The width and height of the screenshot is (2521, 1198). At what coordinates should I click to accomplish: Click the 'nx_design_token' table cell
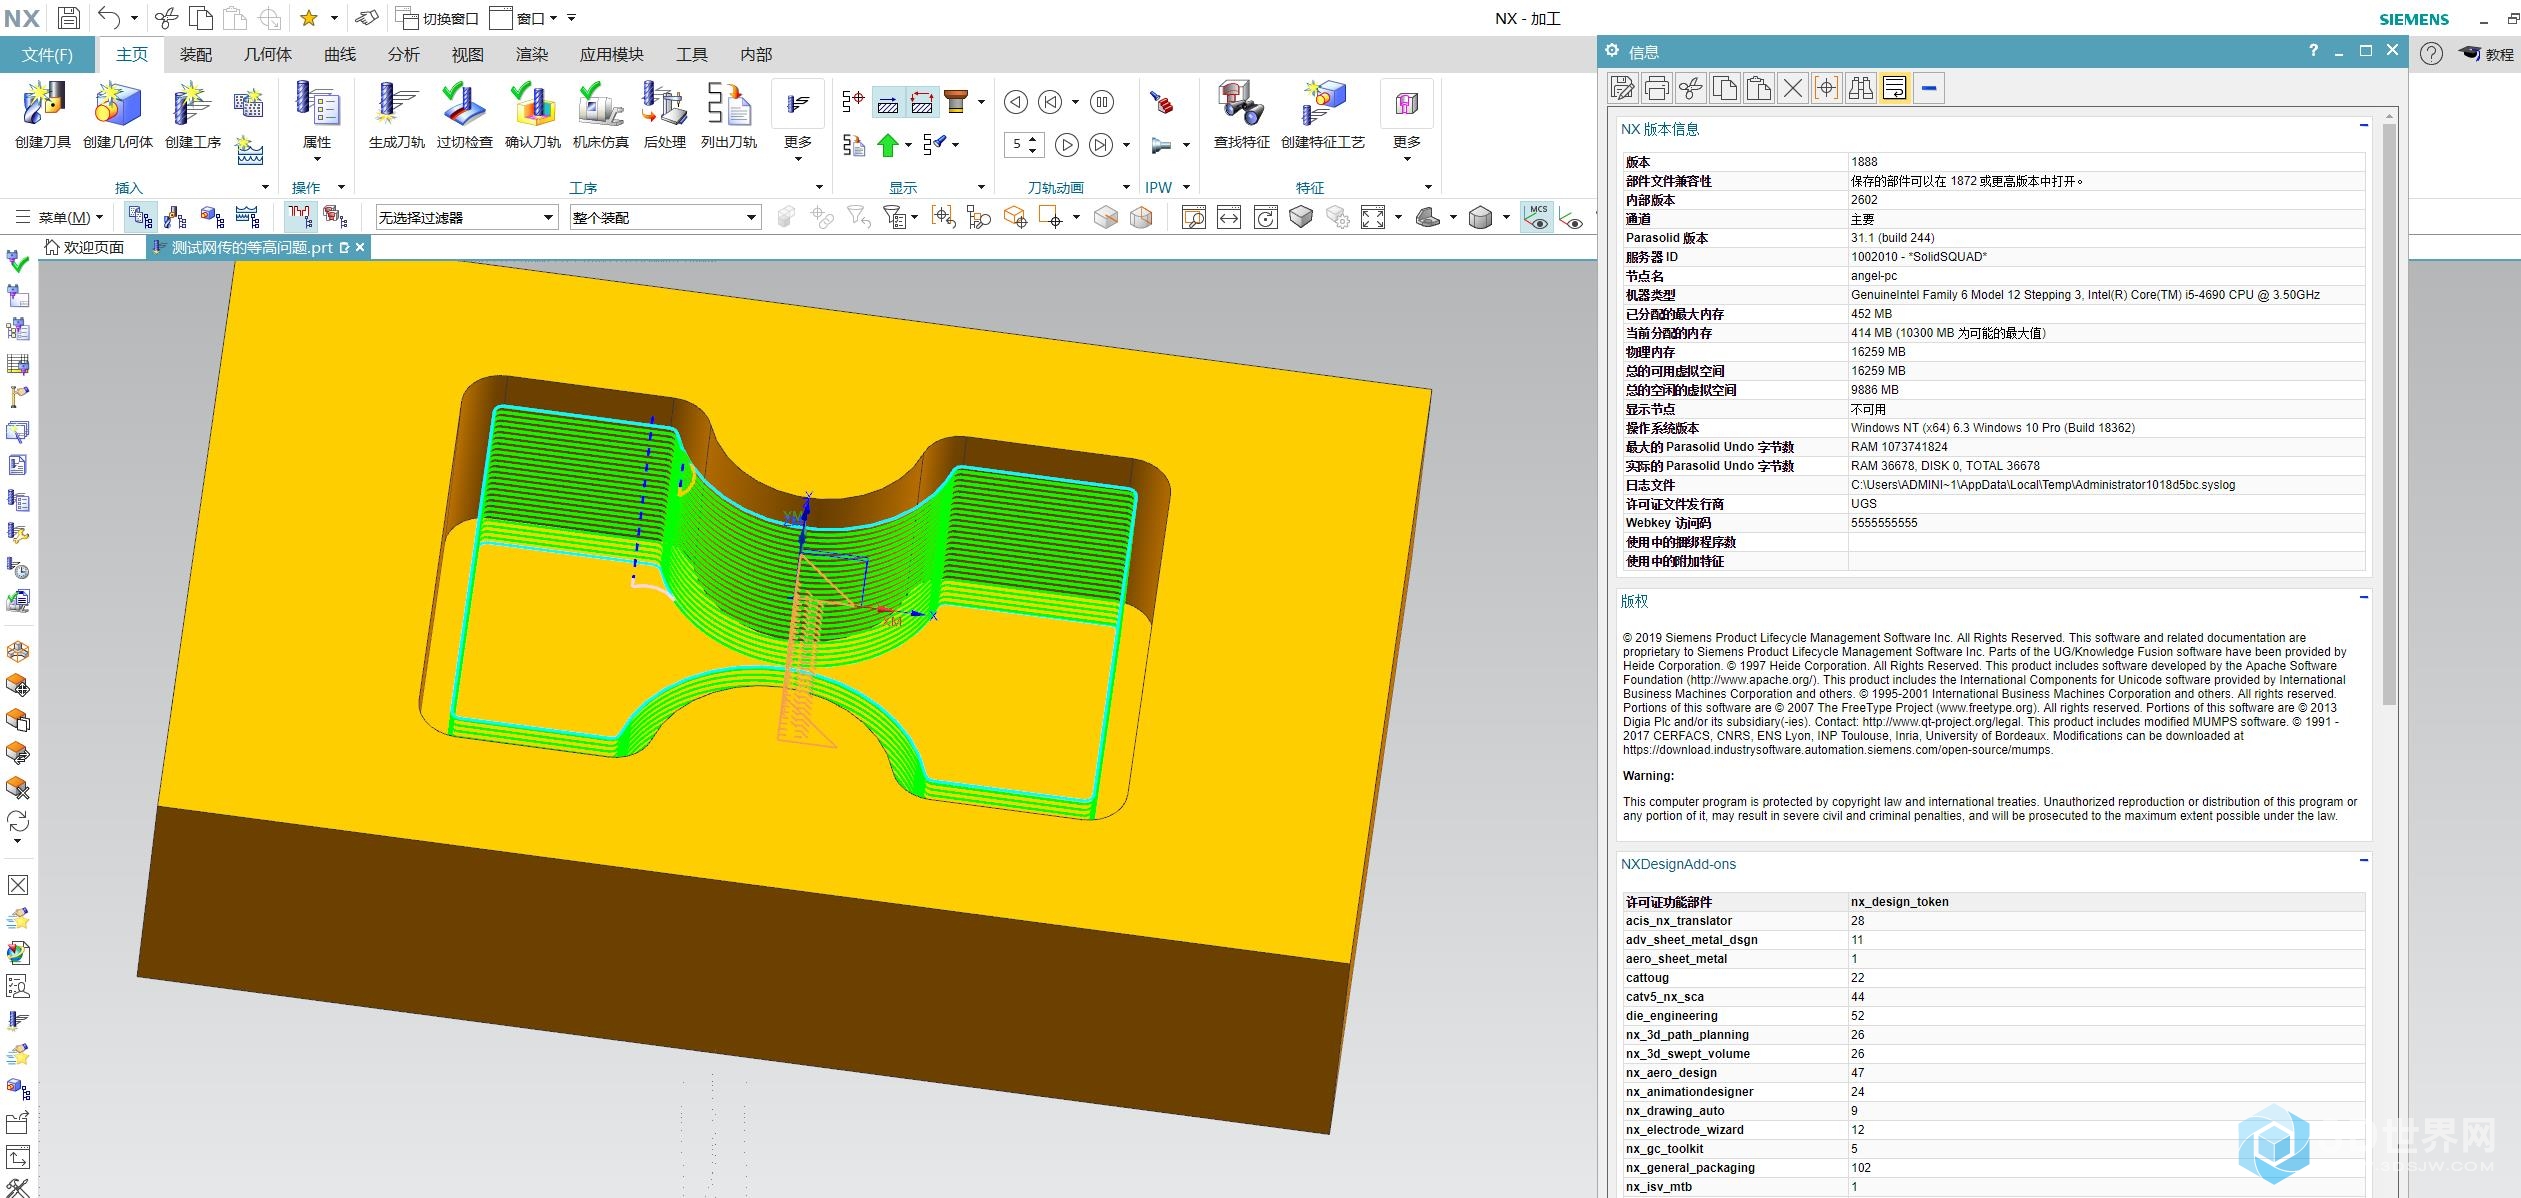(x=2106, y=902)
